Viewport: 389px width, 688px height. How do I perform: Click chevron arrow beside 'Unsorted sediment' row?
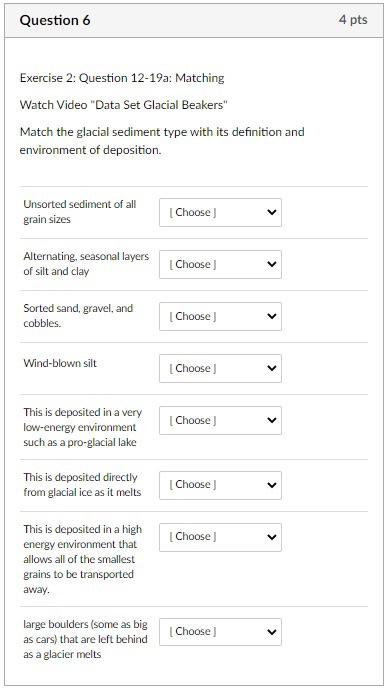[272, 212]
